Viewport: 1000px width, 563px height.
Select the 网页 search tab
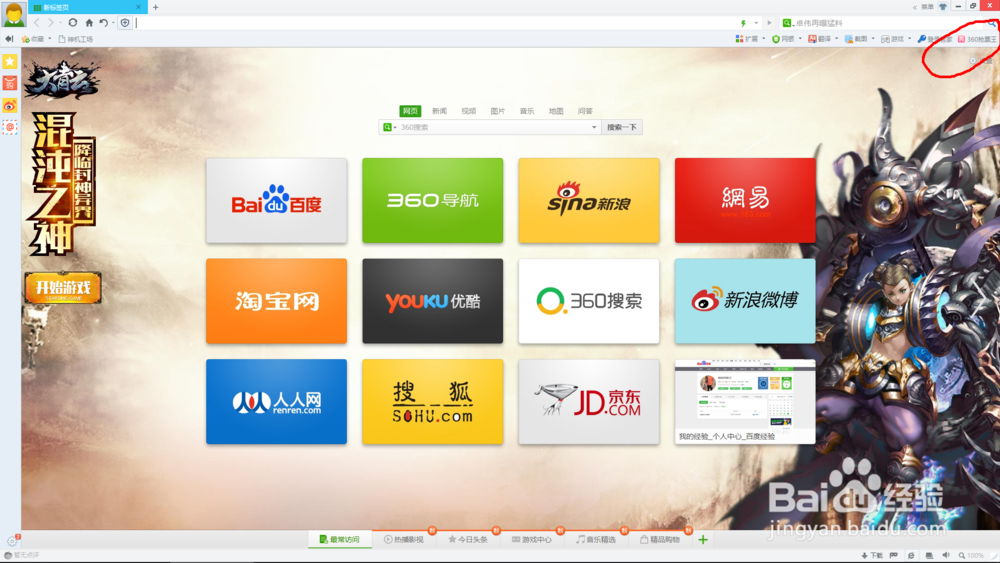pyautogui.click(x=410, y=111)
